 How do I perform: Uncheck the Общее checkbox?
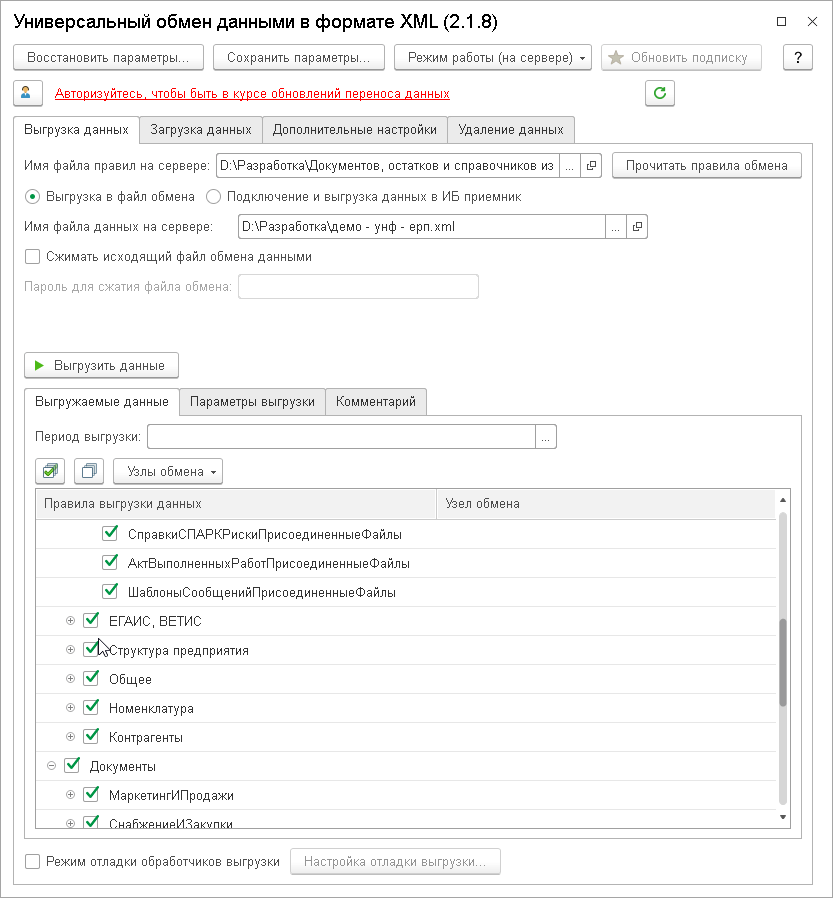[91, 679]
